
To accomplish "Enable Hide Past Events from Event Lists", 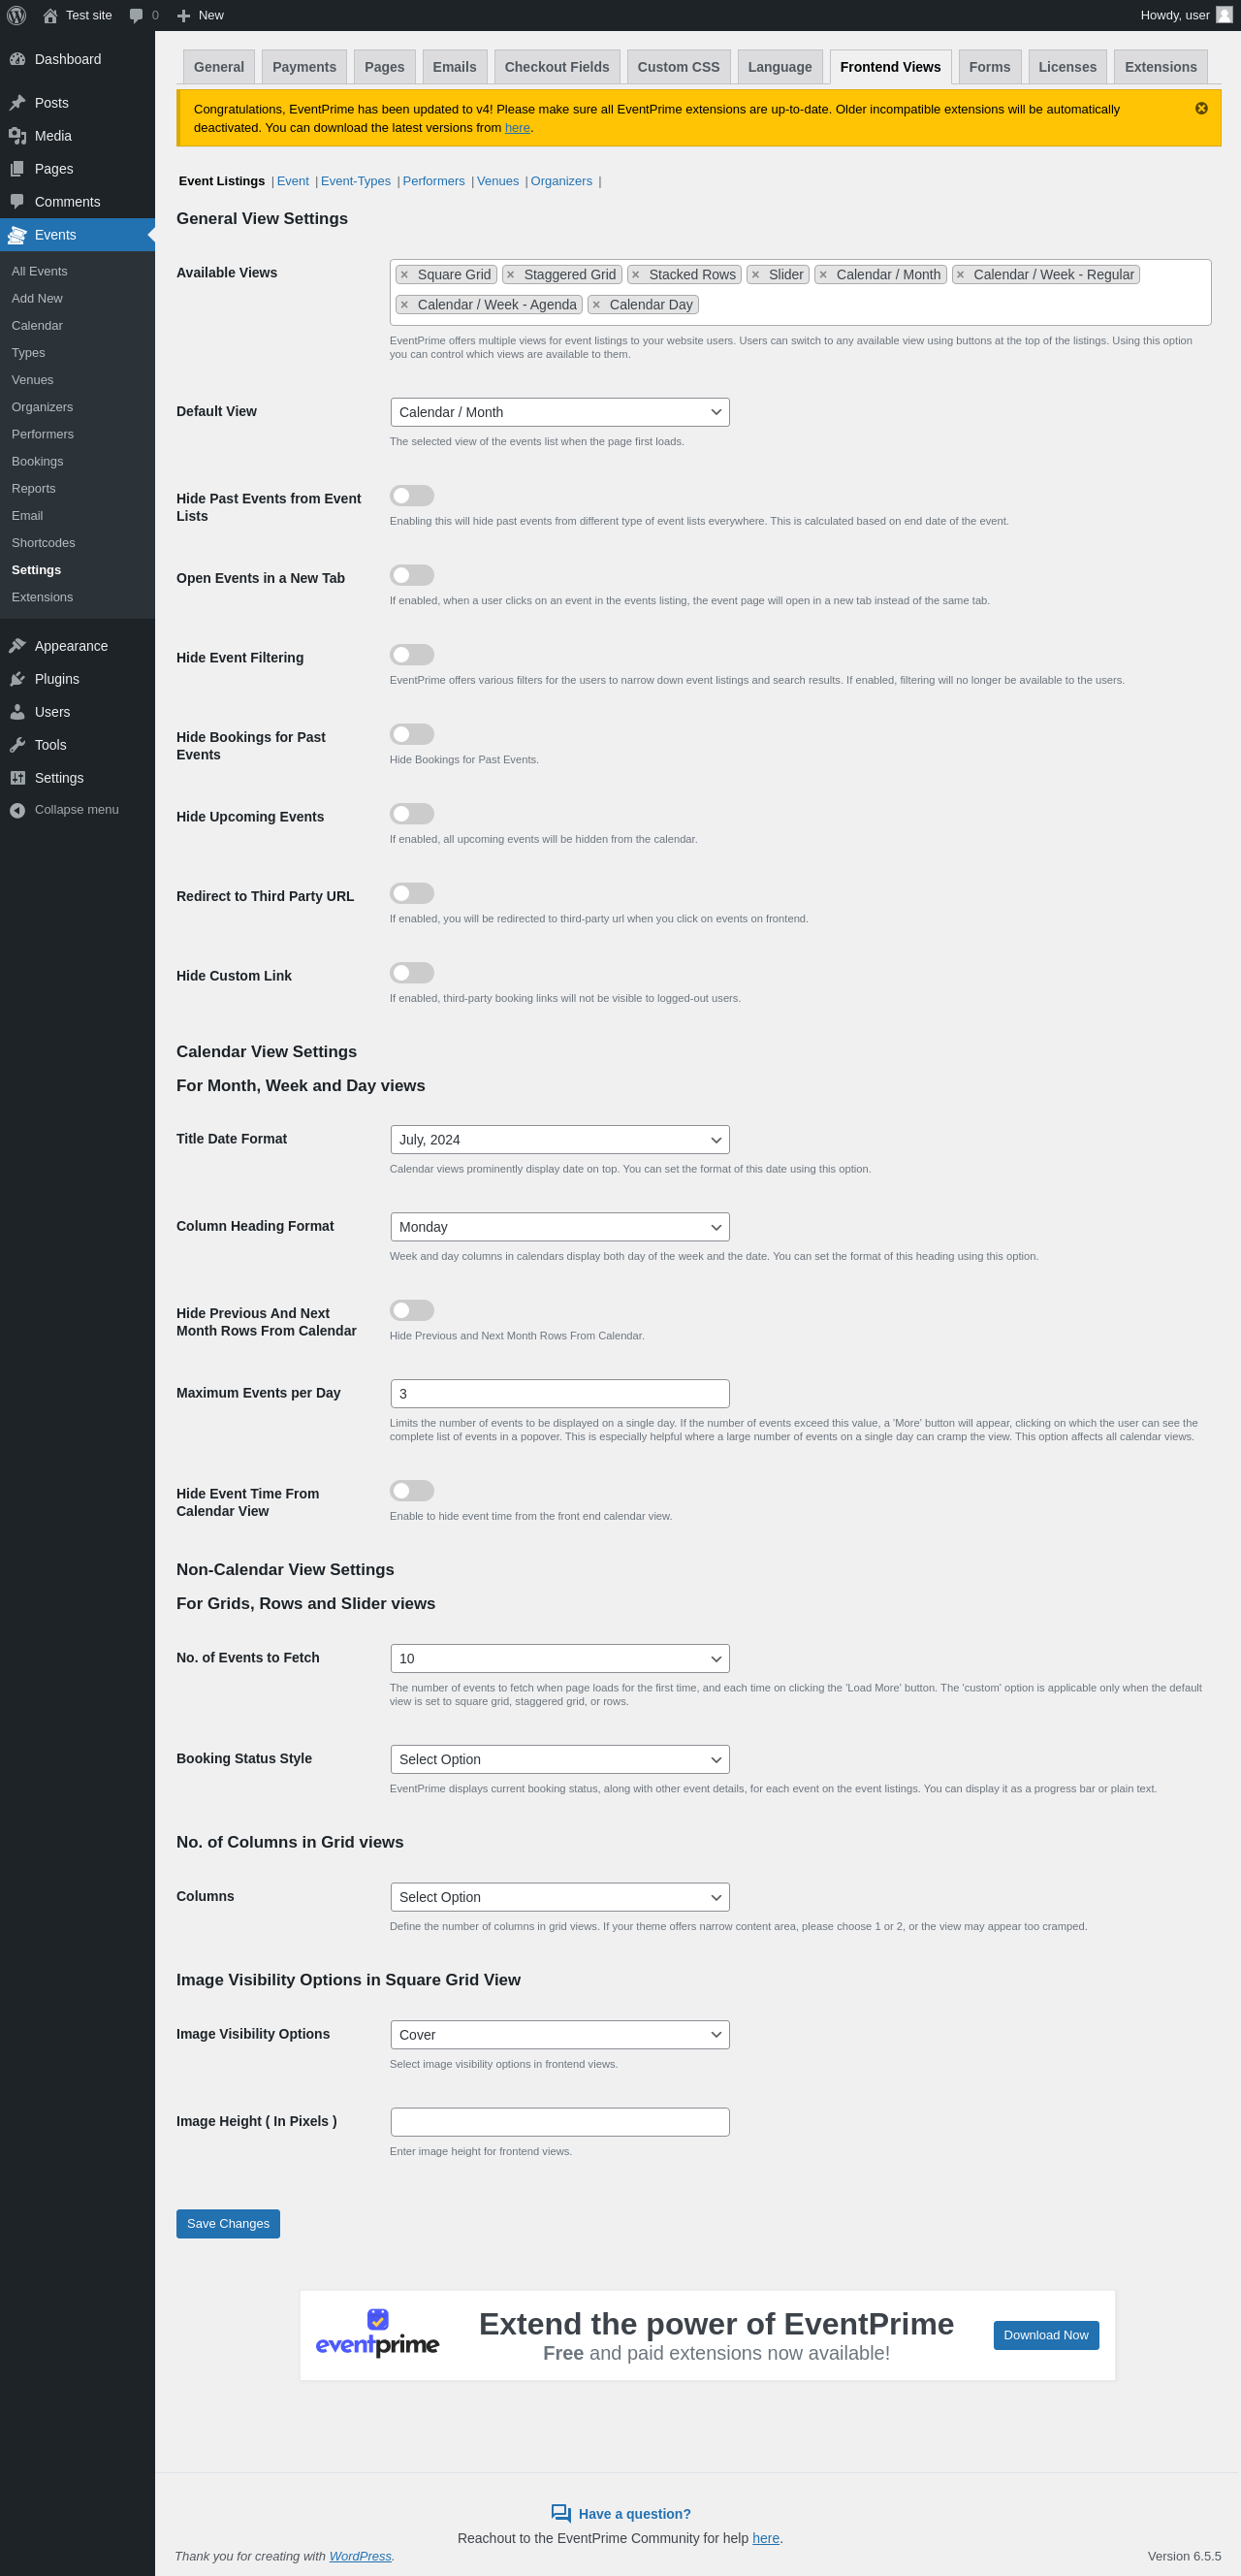I will tap(411, 496).
